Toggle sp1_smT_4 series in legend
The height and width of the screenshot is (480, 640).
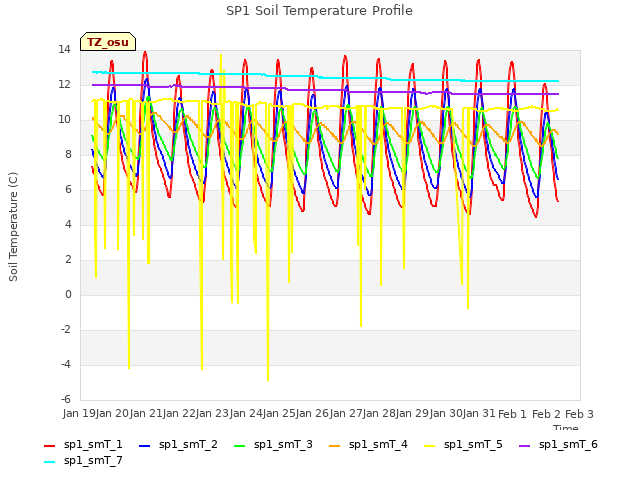(368, 444)
